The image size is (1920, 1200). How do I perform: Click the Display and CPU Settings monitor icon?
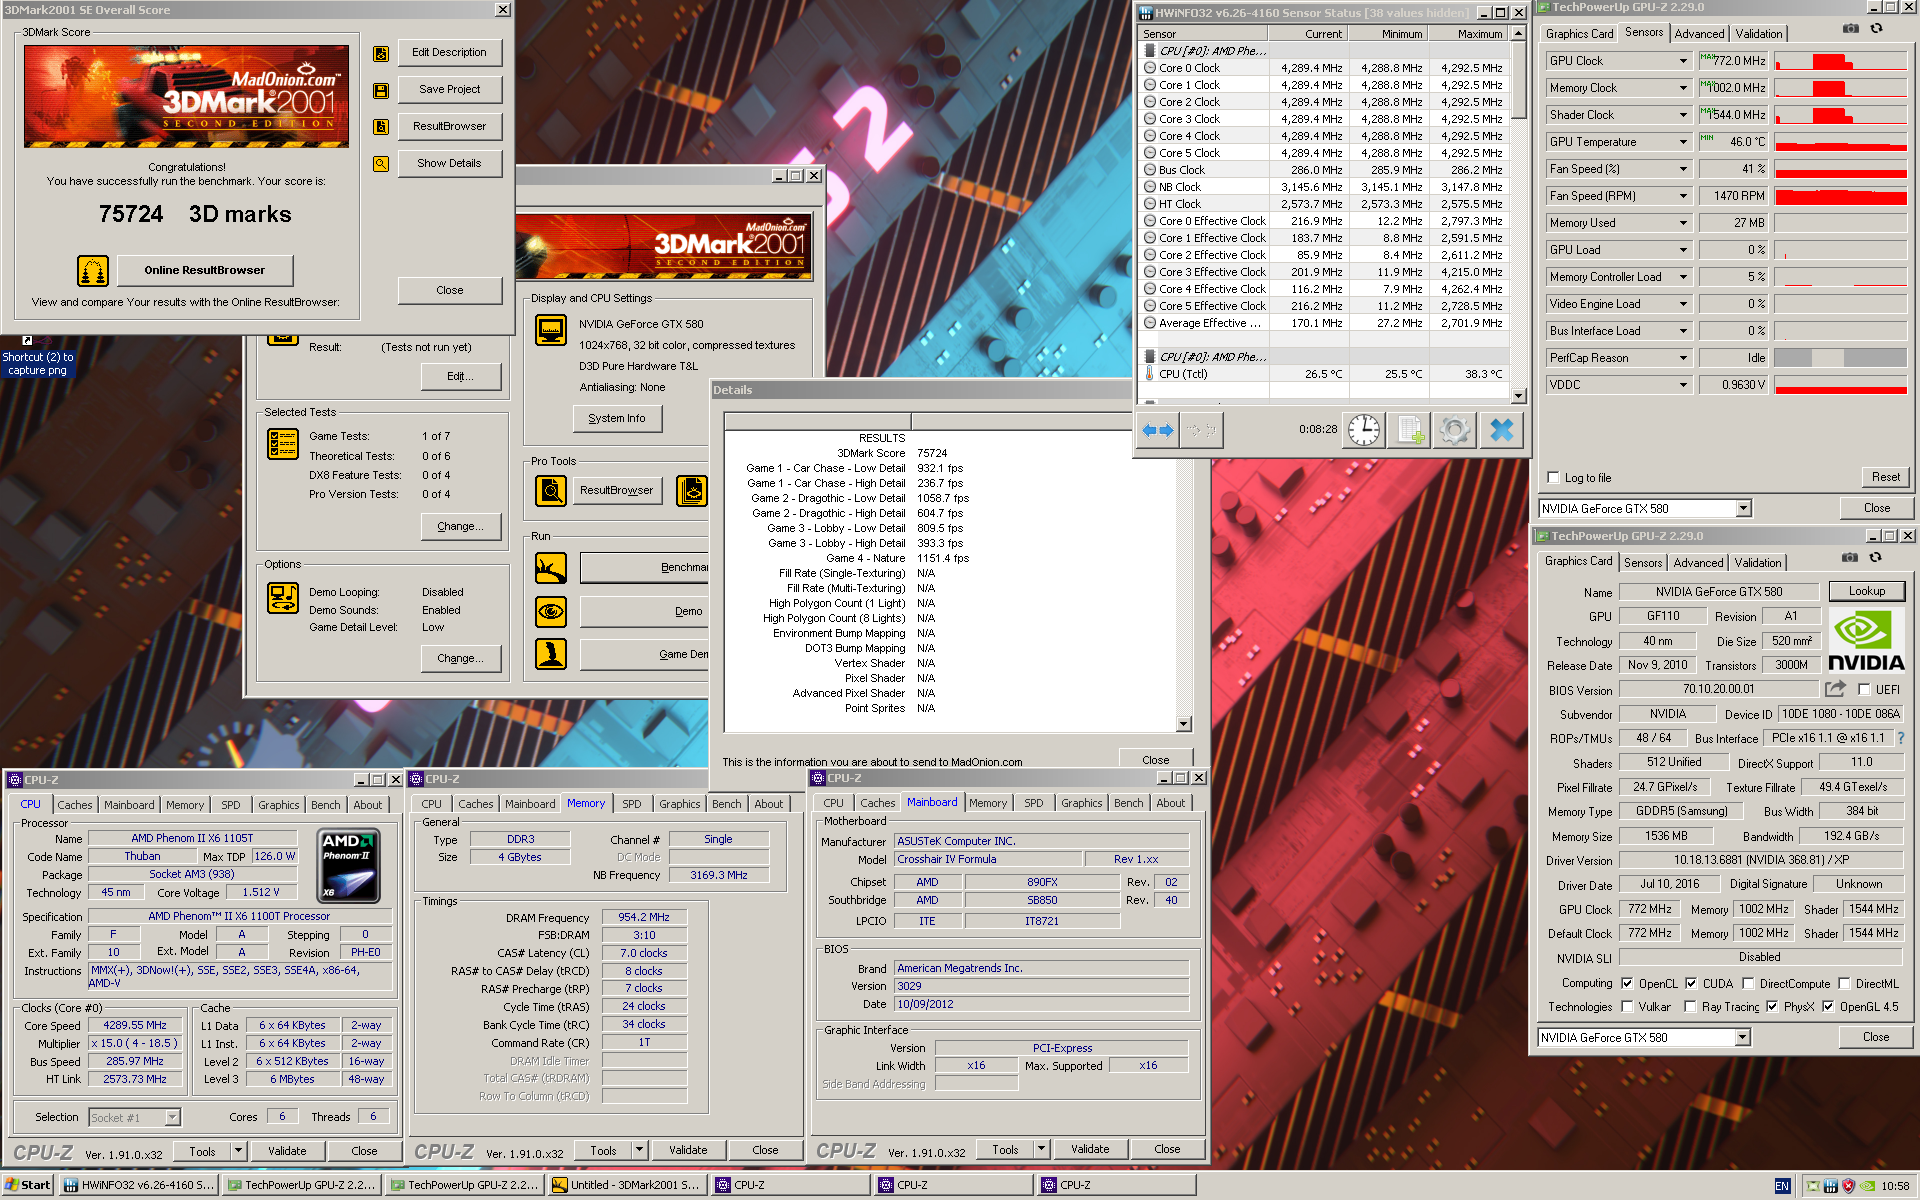[x=551, y=329]
